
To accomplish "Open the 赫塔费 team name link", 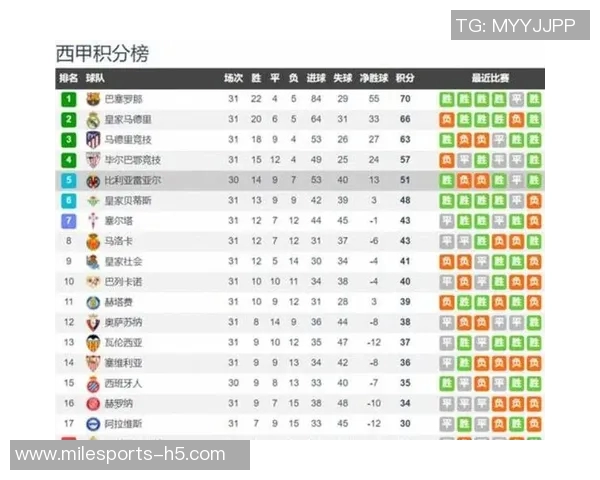I will (119, 302).
